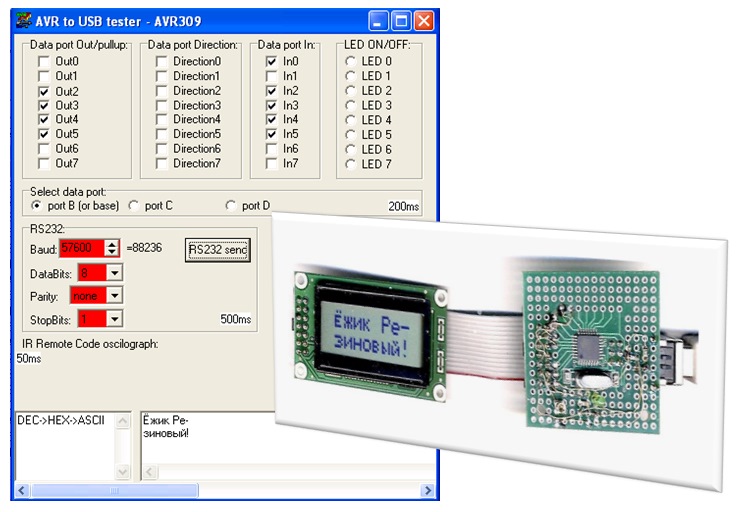Uncheck the Out3 checkbox
739x512 pixels.
tap(44, 106)
